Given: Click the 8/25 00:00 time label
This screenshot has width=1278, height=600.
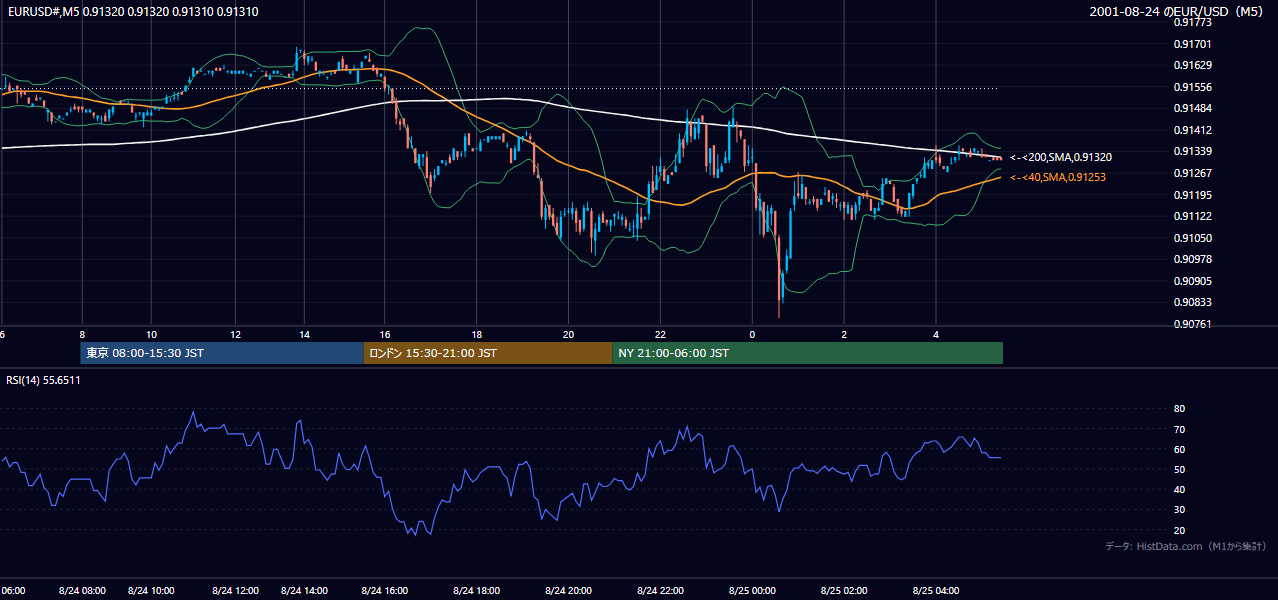Looking at the screenshot, I should pyautogui.click(x=752, y=591).
